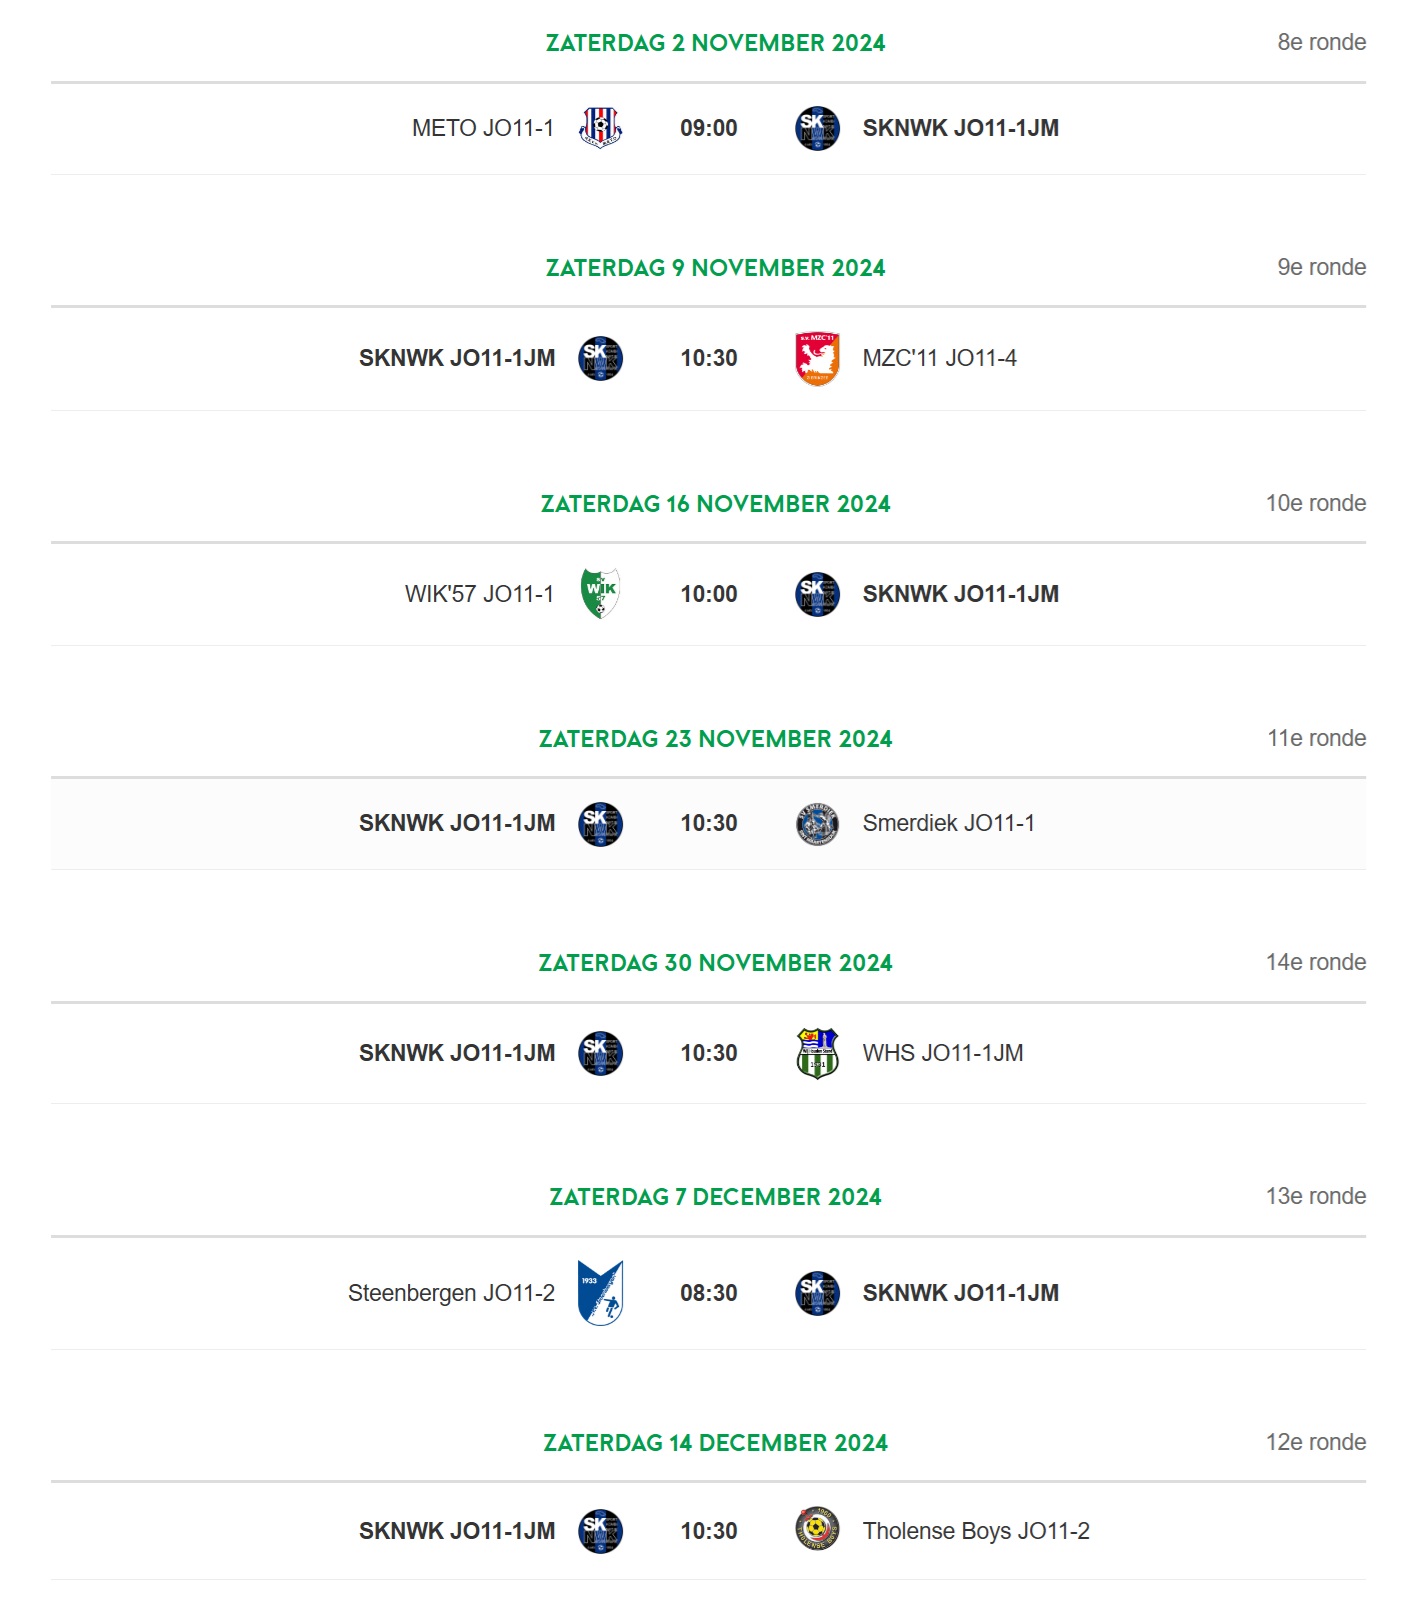This screenshot has width=1419, height=1608.
Task: Click the Tholense Boys club logo
Action: (x=817, y=1530)
